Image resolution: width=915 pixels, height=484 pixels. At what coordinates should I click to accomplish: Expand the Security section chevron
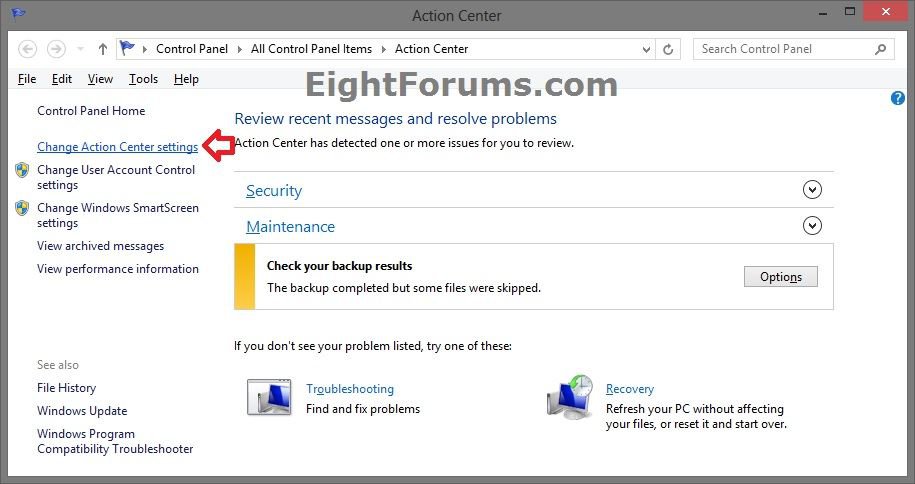(x=812, y=190)
